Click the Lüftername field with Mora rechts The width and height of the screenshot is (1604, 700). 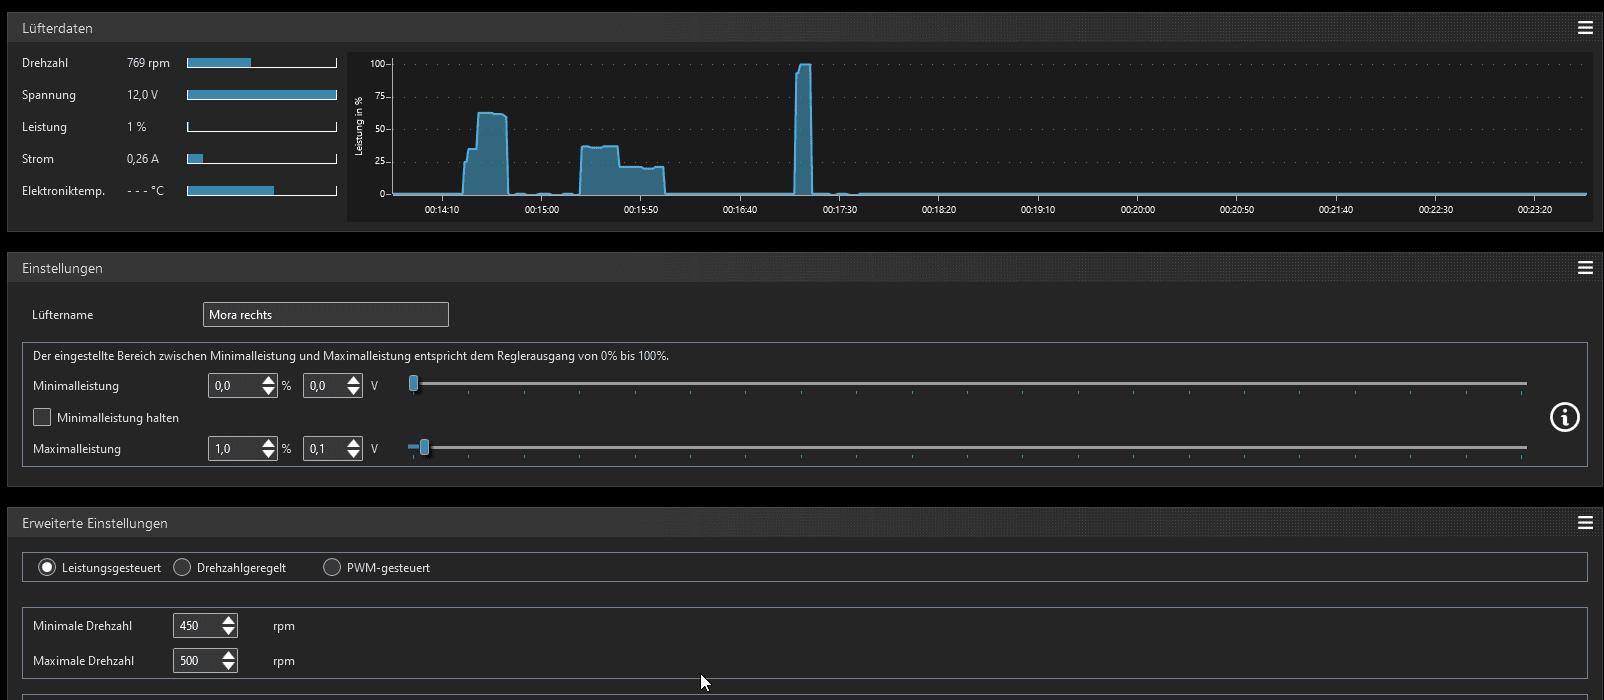coord(326,314)
